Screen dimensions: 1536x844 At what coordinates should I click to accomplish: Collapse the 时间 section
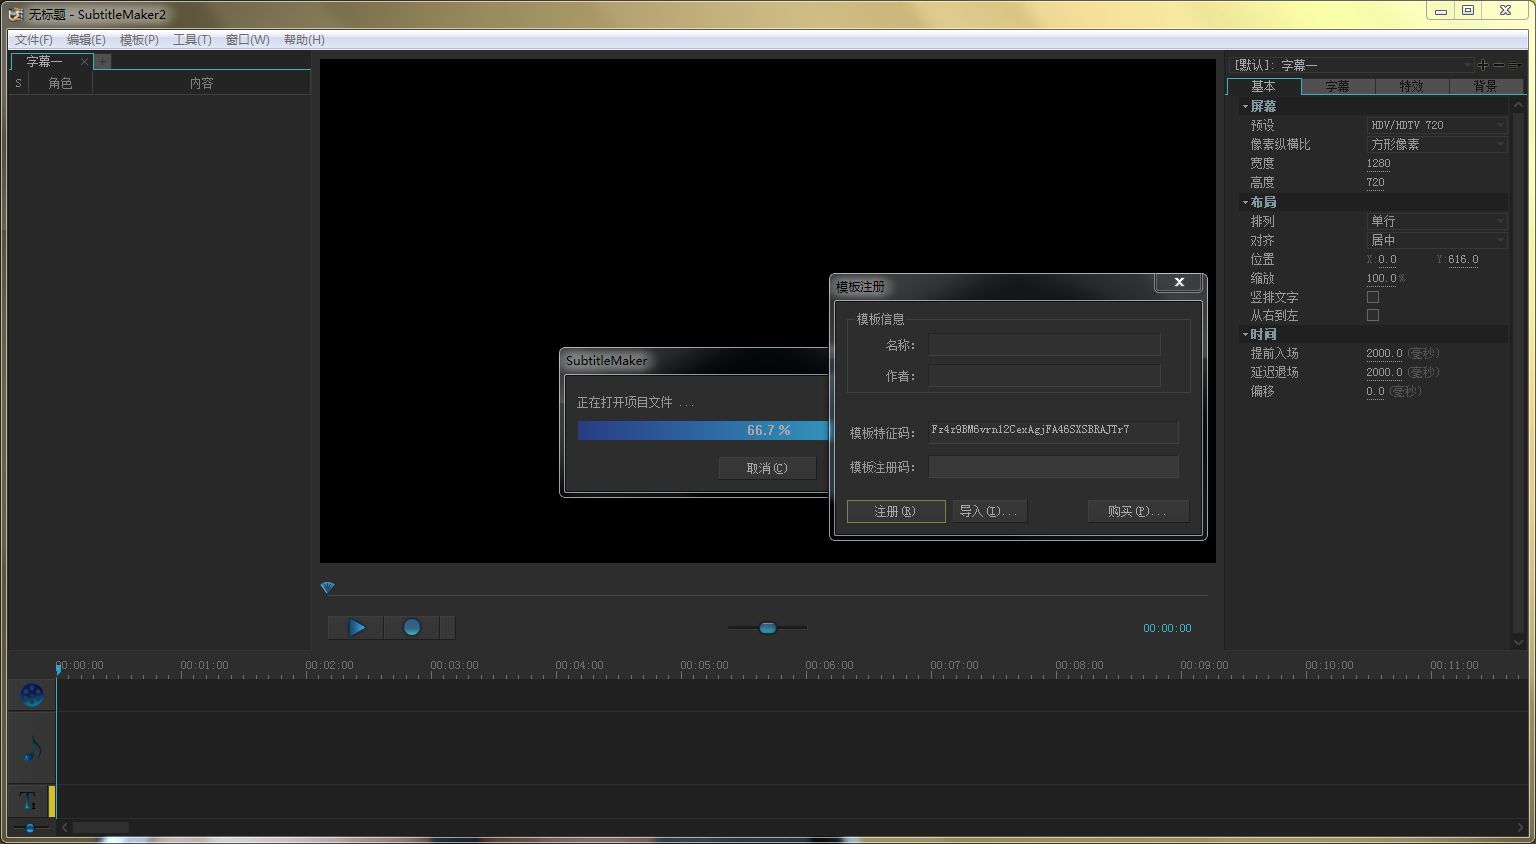(x=1245, y=334)
